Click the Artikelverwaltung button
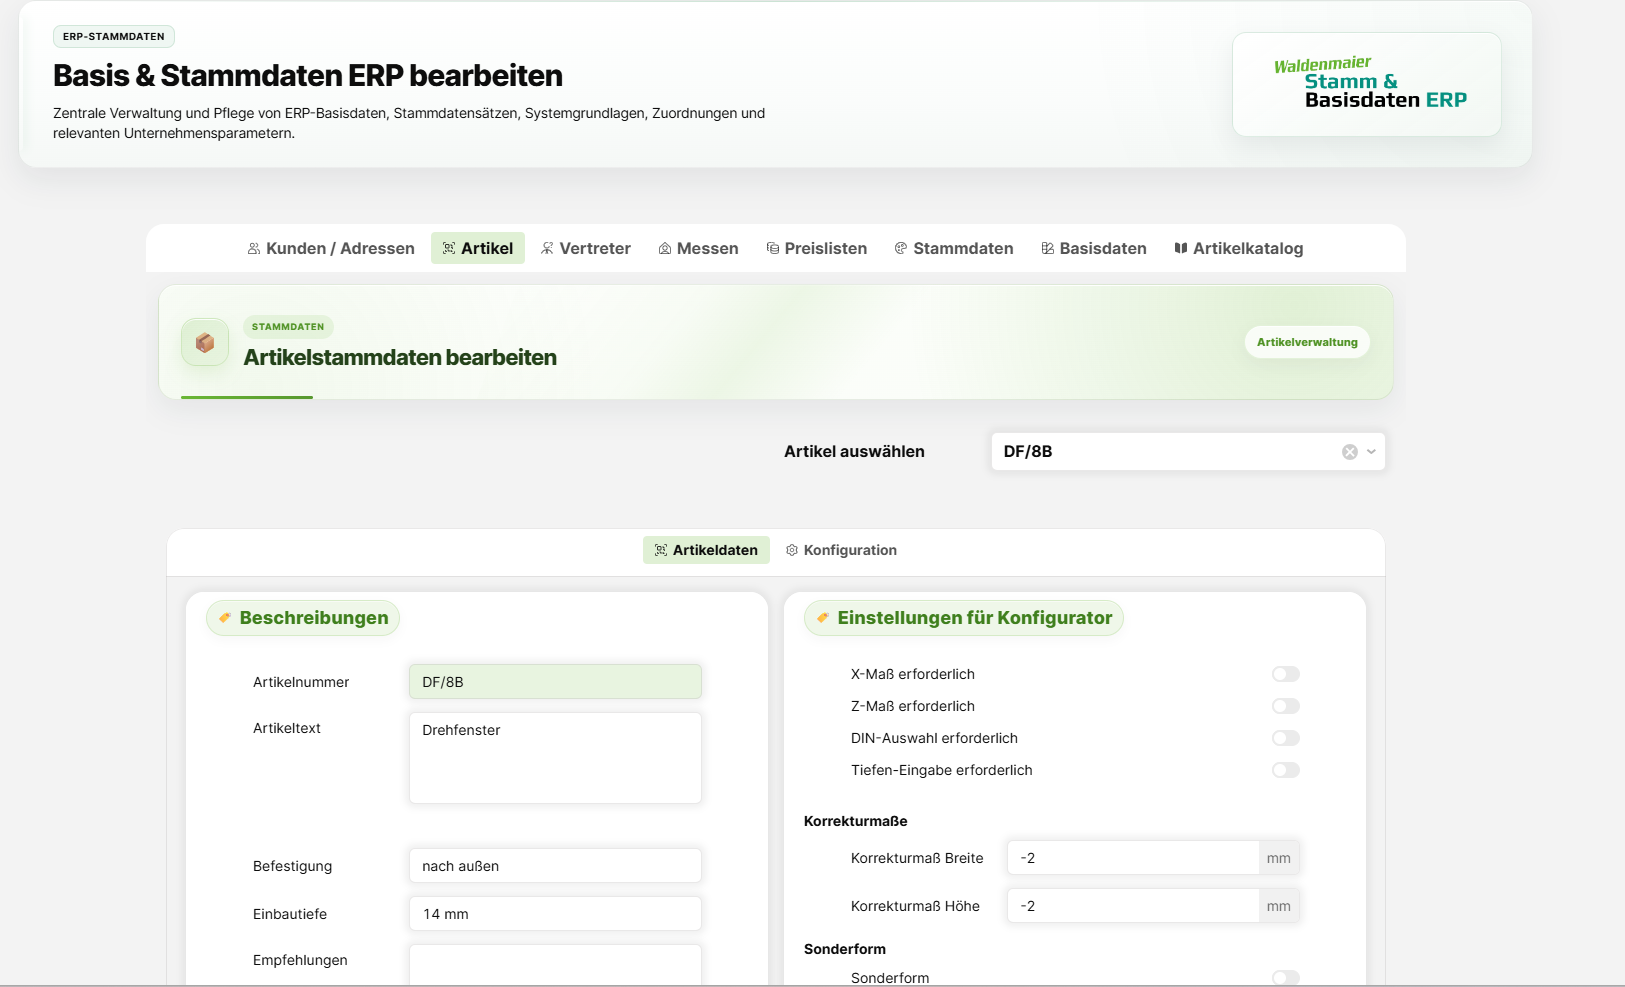Image resolution: width=1625 pixels, height=987 pixels. 1307,342
